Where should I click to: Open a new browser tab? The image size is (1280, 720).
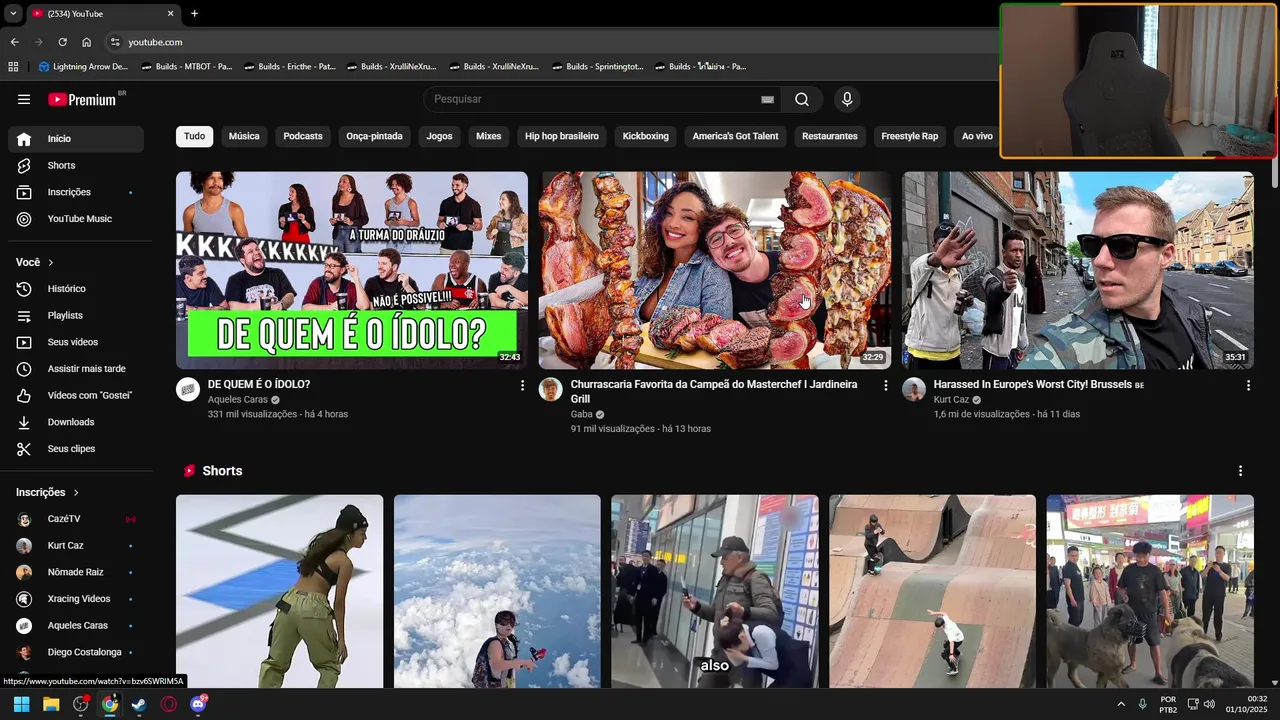coord(194,13)
